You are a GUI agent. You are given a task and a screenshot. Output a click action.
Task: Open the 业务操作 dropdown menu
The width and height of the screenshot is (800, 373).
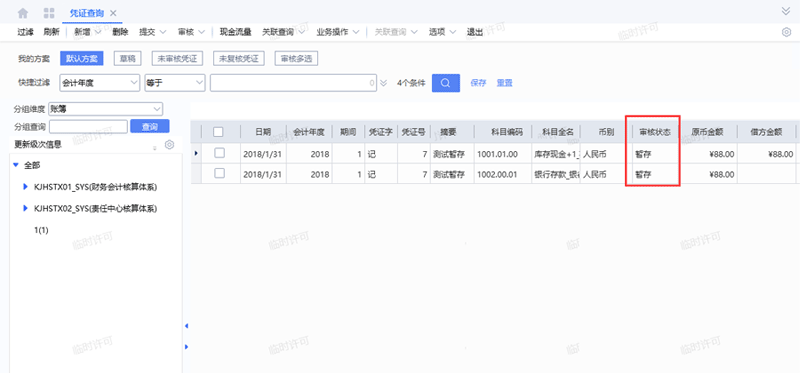[338, 32]
